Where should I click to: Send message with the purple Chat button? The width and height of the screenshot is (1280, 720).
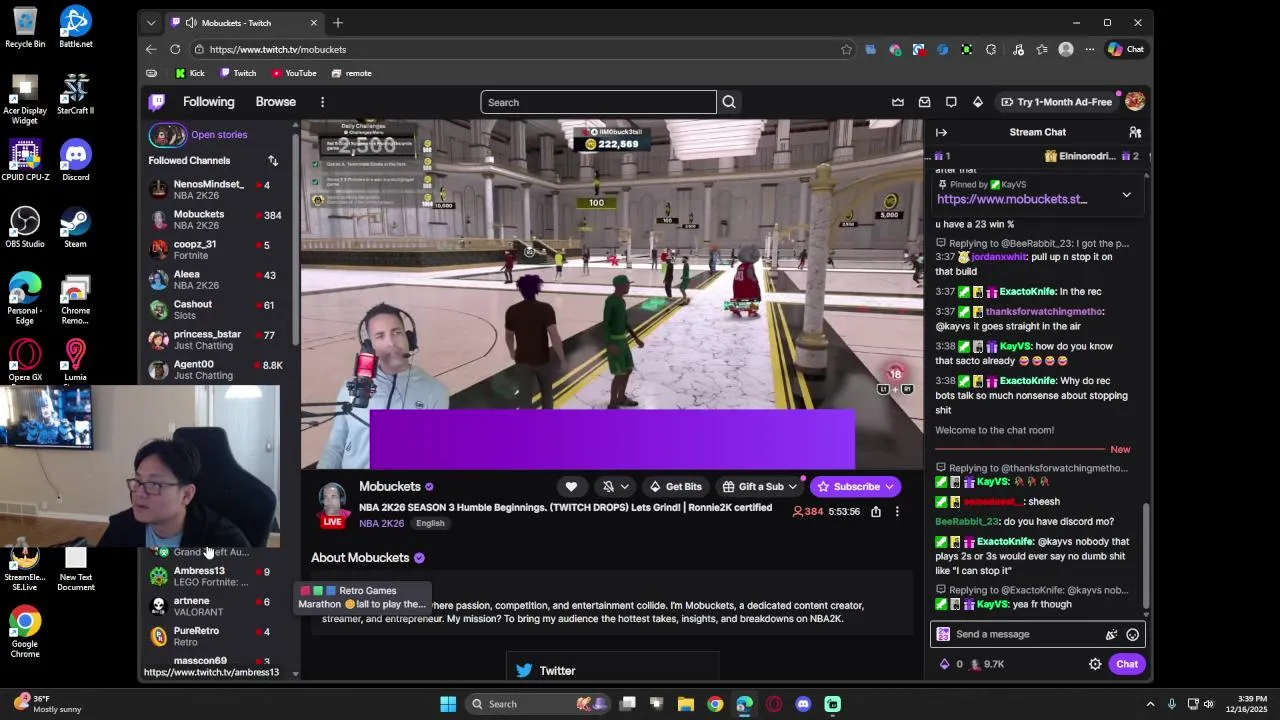click(1127, 664)
